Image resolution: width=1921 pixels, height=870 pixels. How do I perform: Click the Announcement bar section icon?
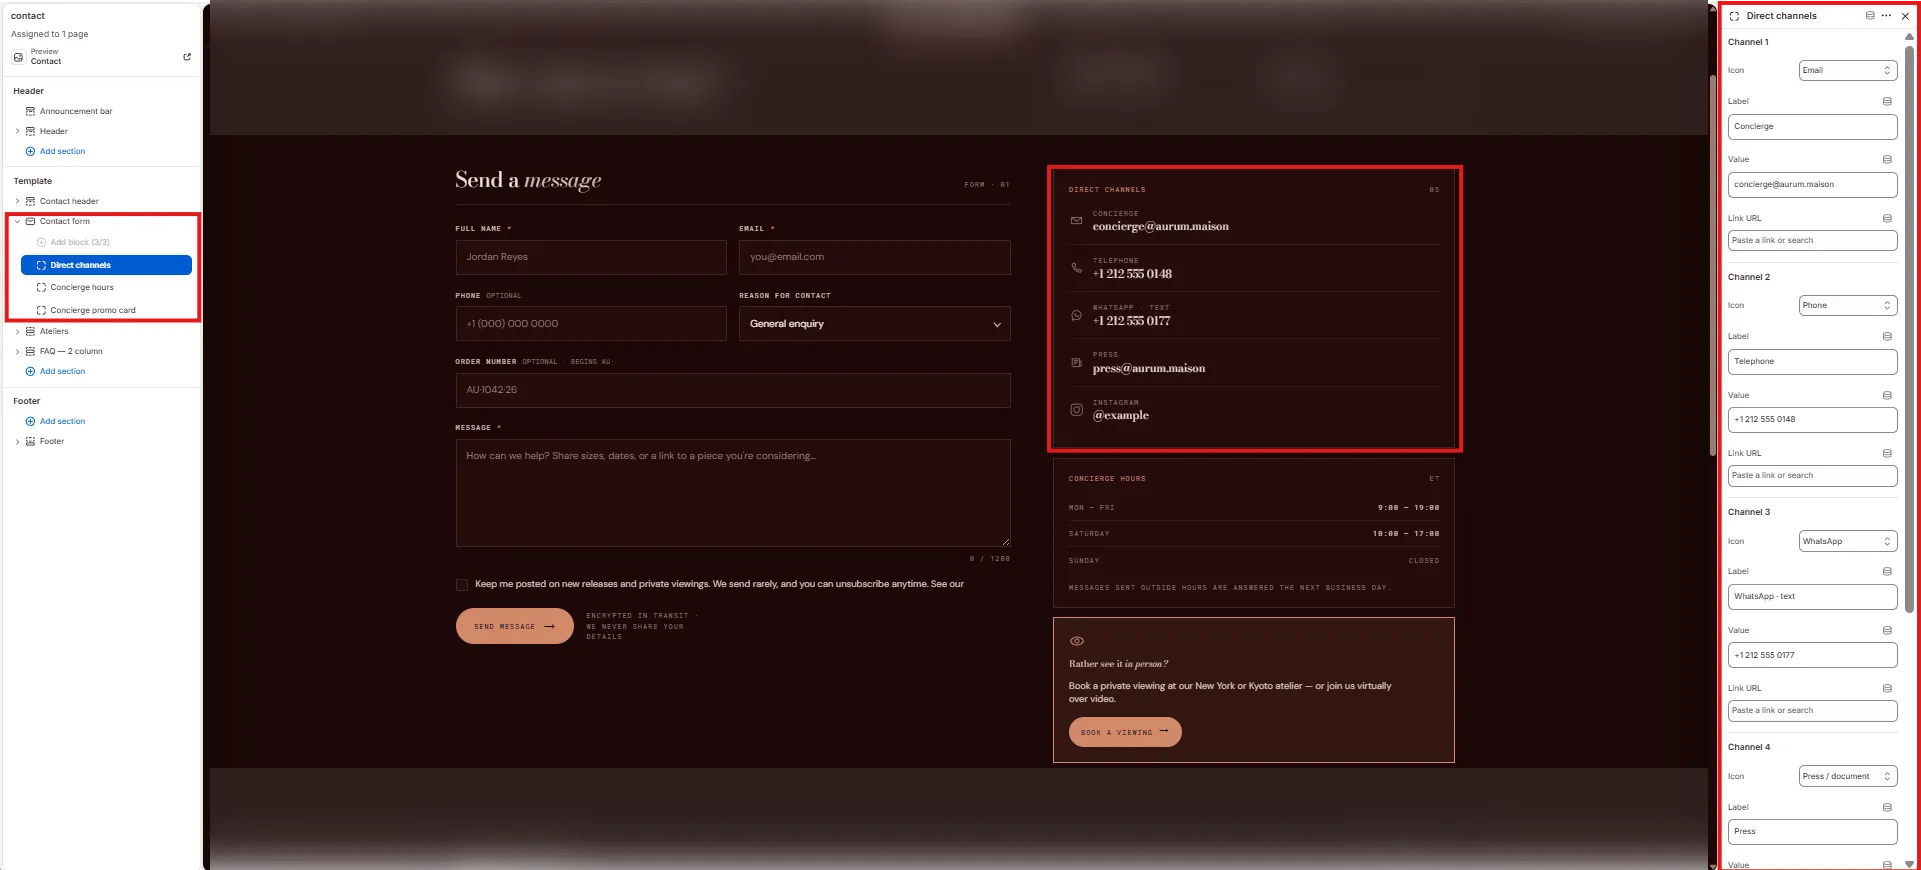(x=30, y=111)
